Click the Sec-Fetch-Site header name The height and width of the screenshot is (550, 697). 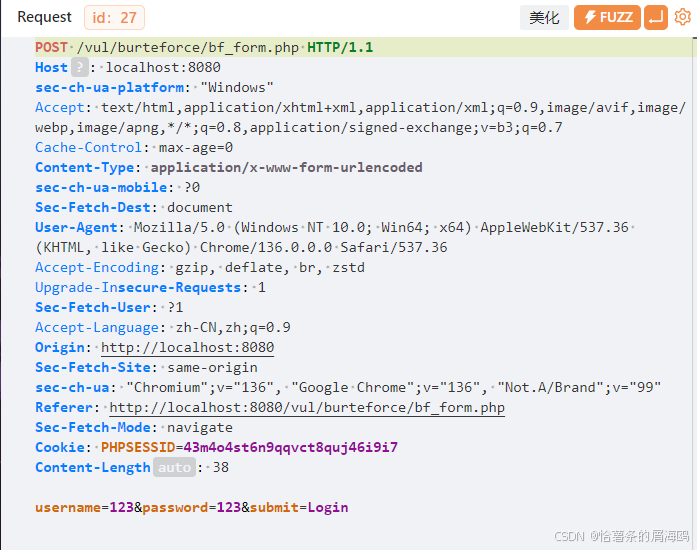coord(93,367)
